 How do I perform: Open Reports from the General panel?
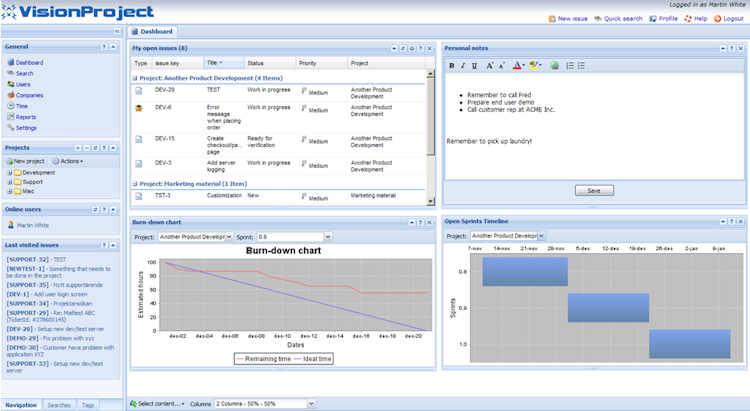click(x=25, y=117)
